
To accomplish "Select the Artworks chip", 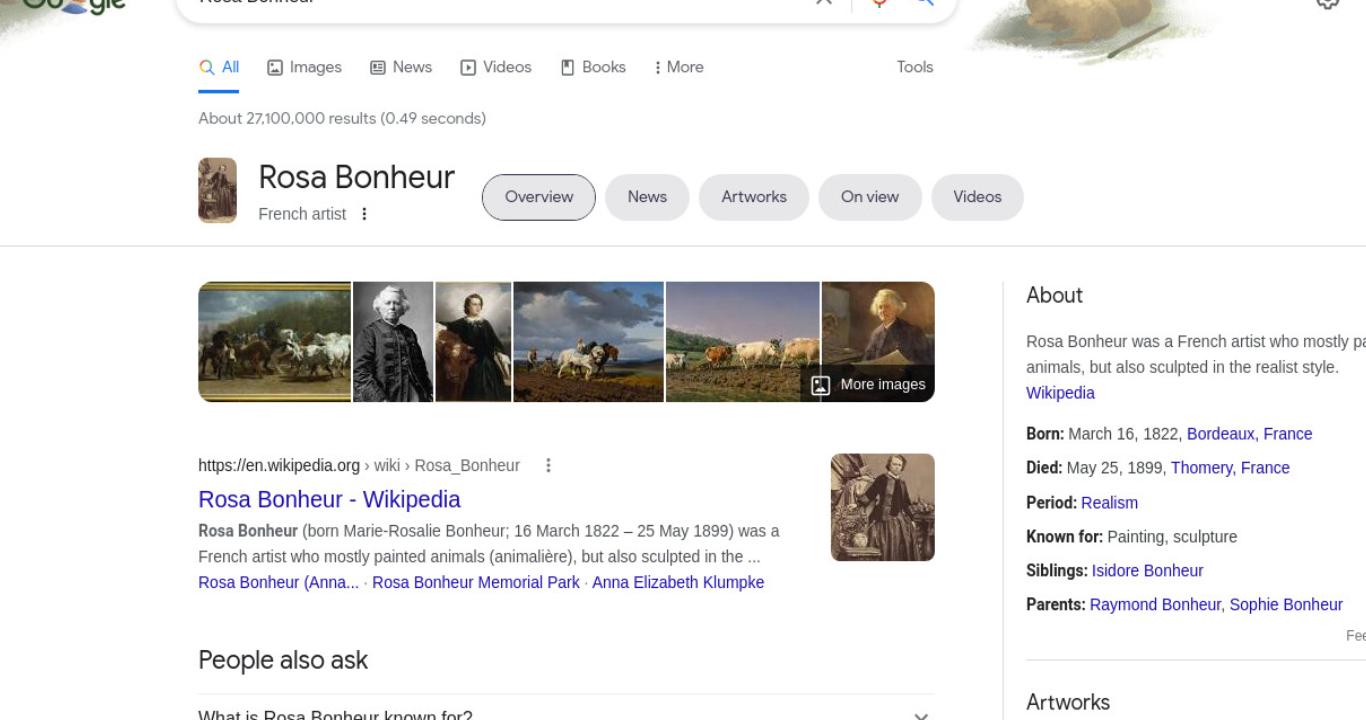I will 754,197.
